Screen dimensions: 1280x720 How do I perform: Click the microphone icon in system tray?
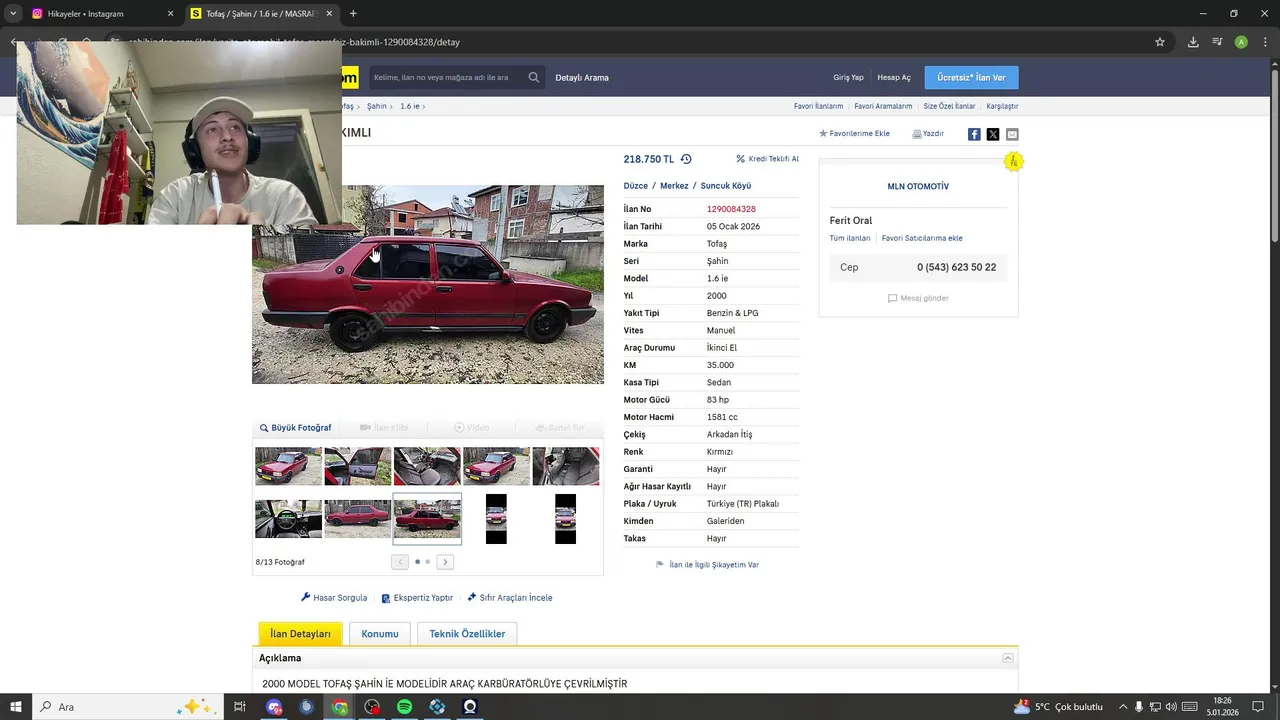pos(1139,707)
